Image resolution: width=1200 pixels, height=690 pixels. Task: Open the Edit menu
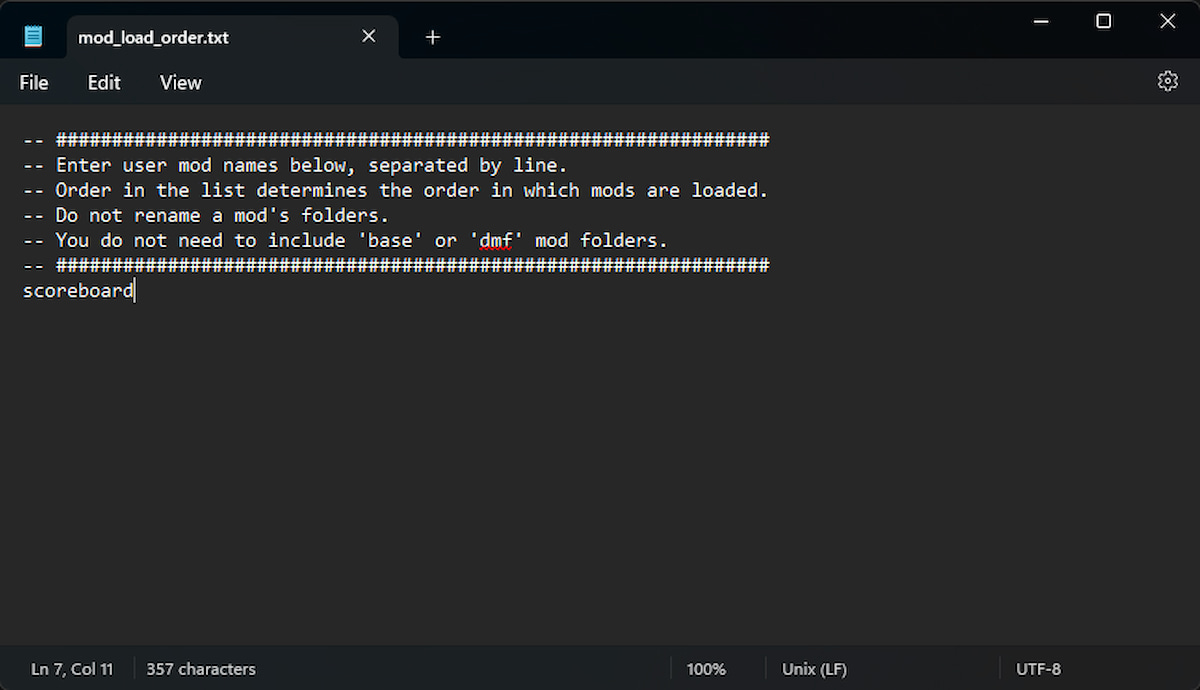click(x=104, y=83)
